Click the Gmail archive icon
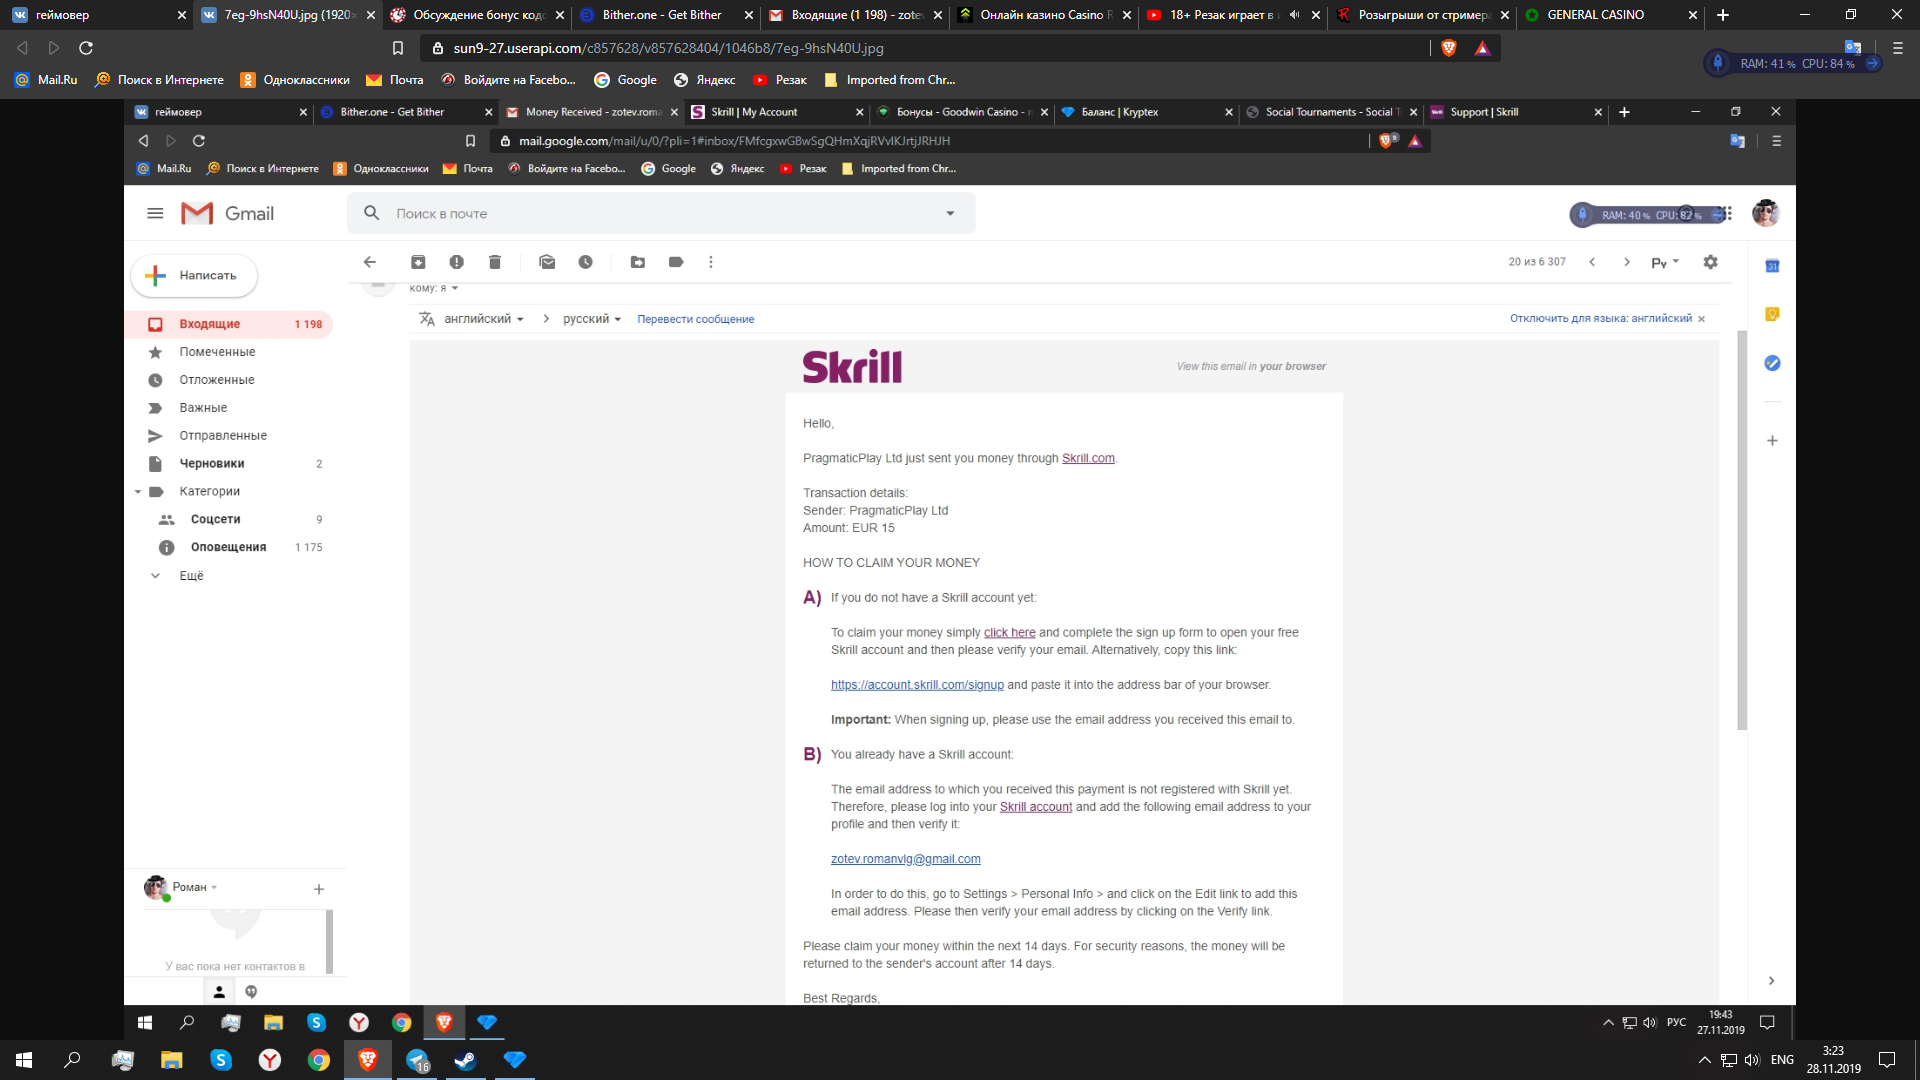This screenshot has height=1080, width=1920. (418, 262)
